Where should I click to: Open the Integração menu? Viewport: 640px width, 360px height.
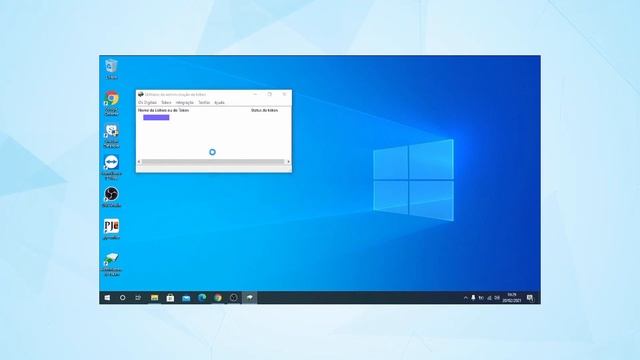point(184,102)
